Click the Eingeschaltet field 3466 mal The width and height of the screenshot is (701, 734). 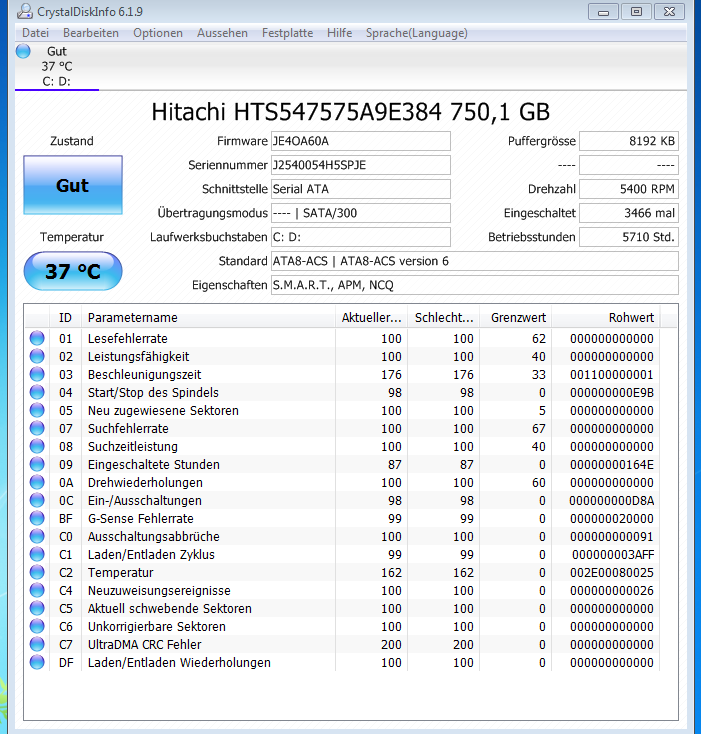pos(629,213)
